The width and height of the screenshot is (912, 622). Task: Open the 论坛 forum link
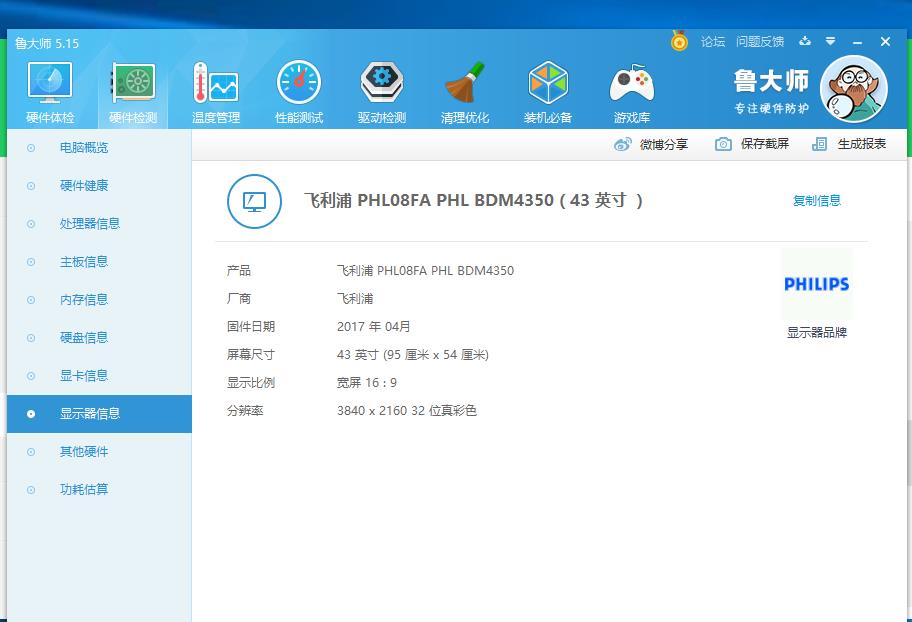(x=712, y=42)
